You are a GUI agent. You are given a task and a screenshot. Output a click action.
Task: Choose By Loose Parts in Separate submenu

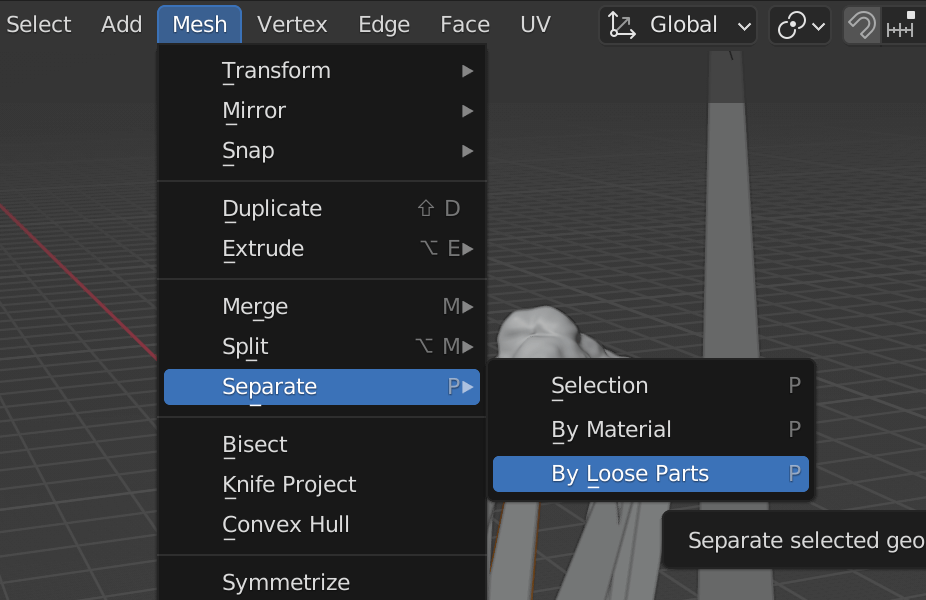pos(651,474)
